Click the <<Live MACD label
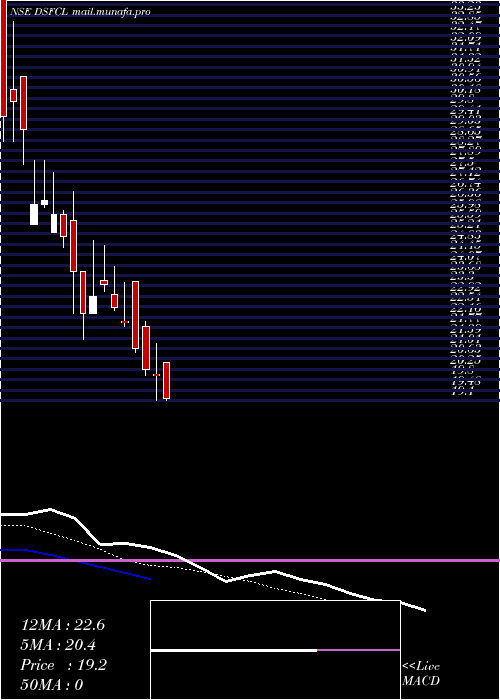This screenshot has height=700, width=500. click(x=421, y=674)
